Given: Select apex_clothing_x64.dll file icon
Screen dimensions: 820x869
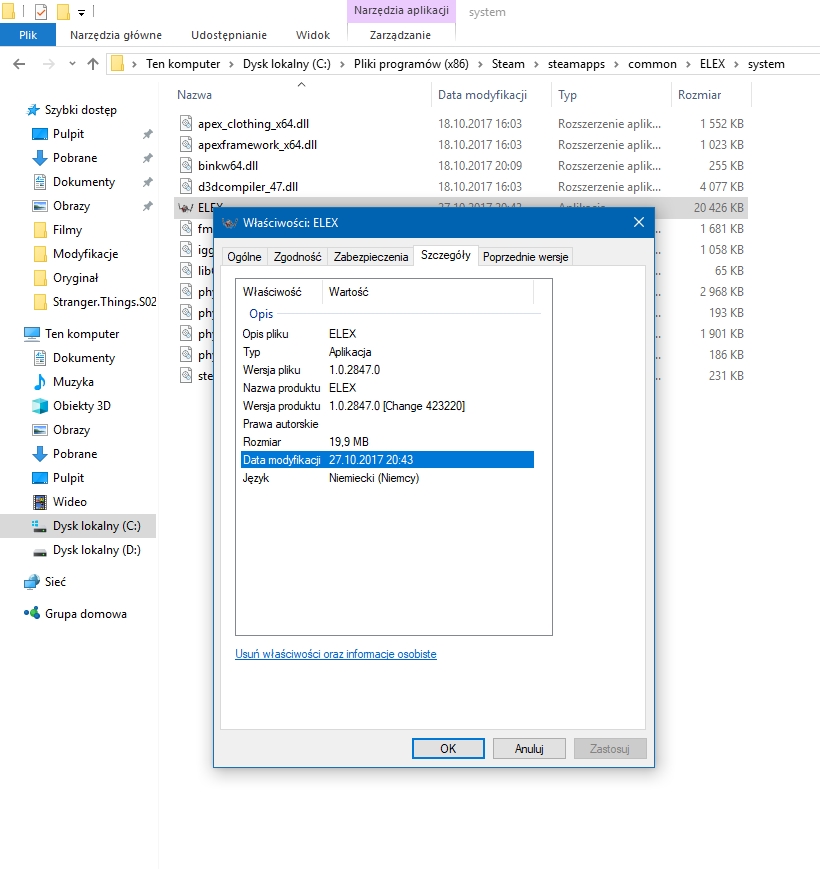Looking at the screenshot, I should (x=186, y=124).
